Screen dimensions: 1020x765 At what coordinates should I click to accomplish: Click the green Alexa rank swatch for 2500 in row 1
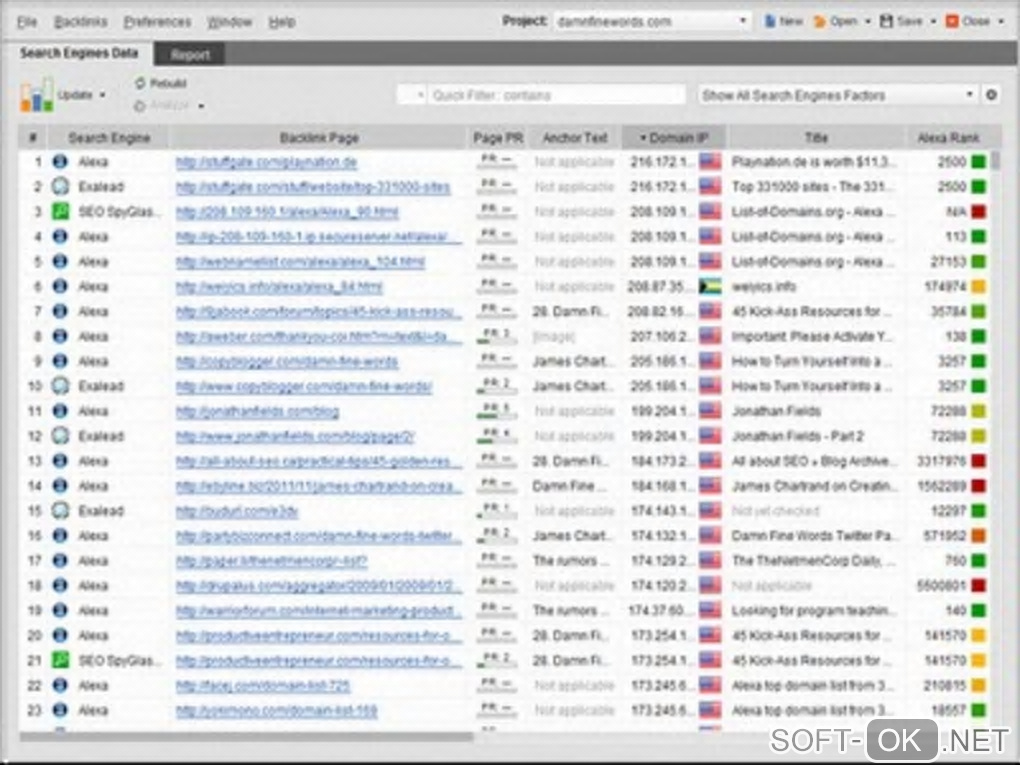[978, 161]
